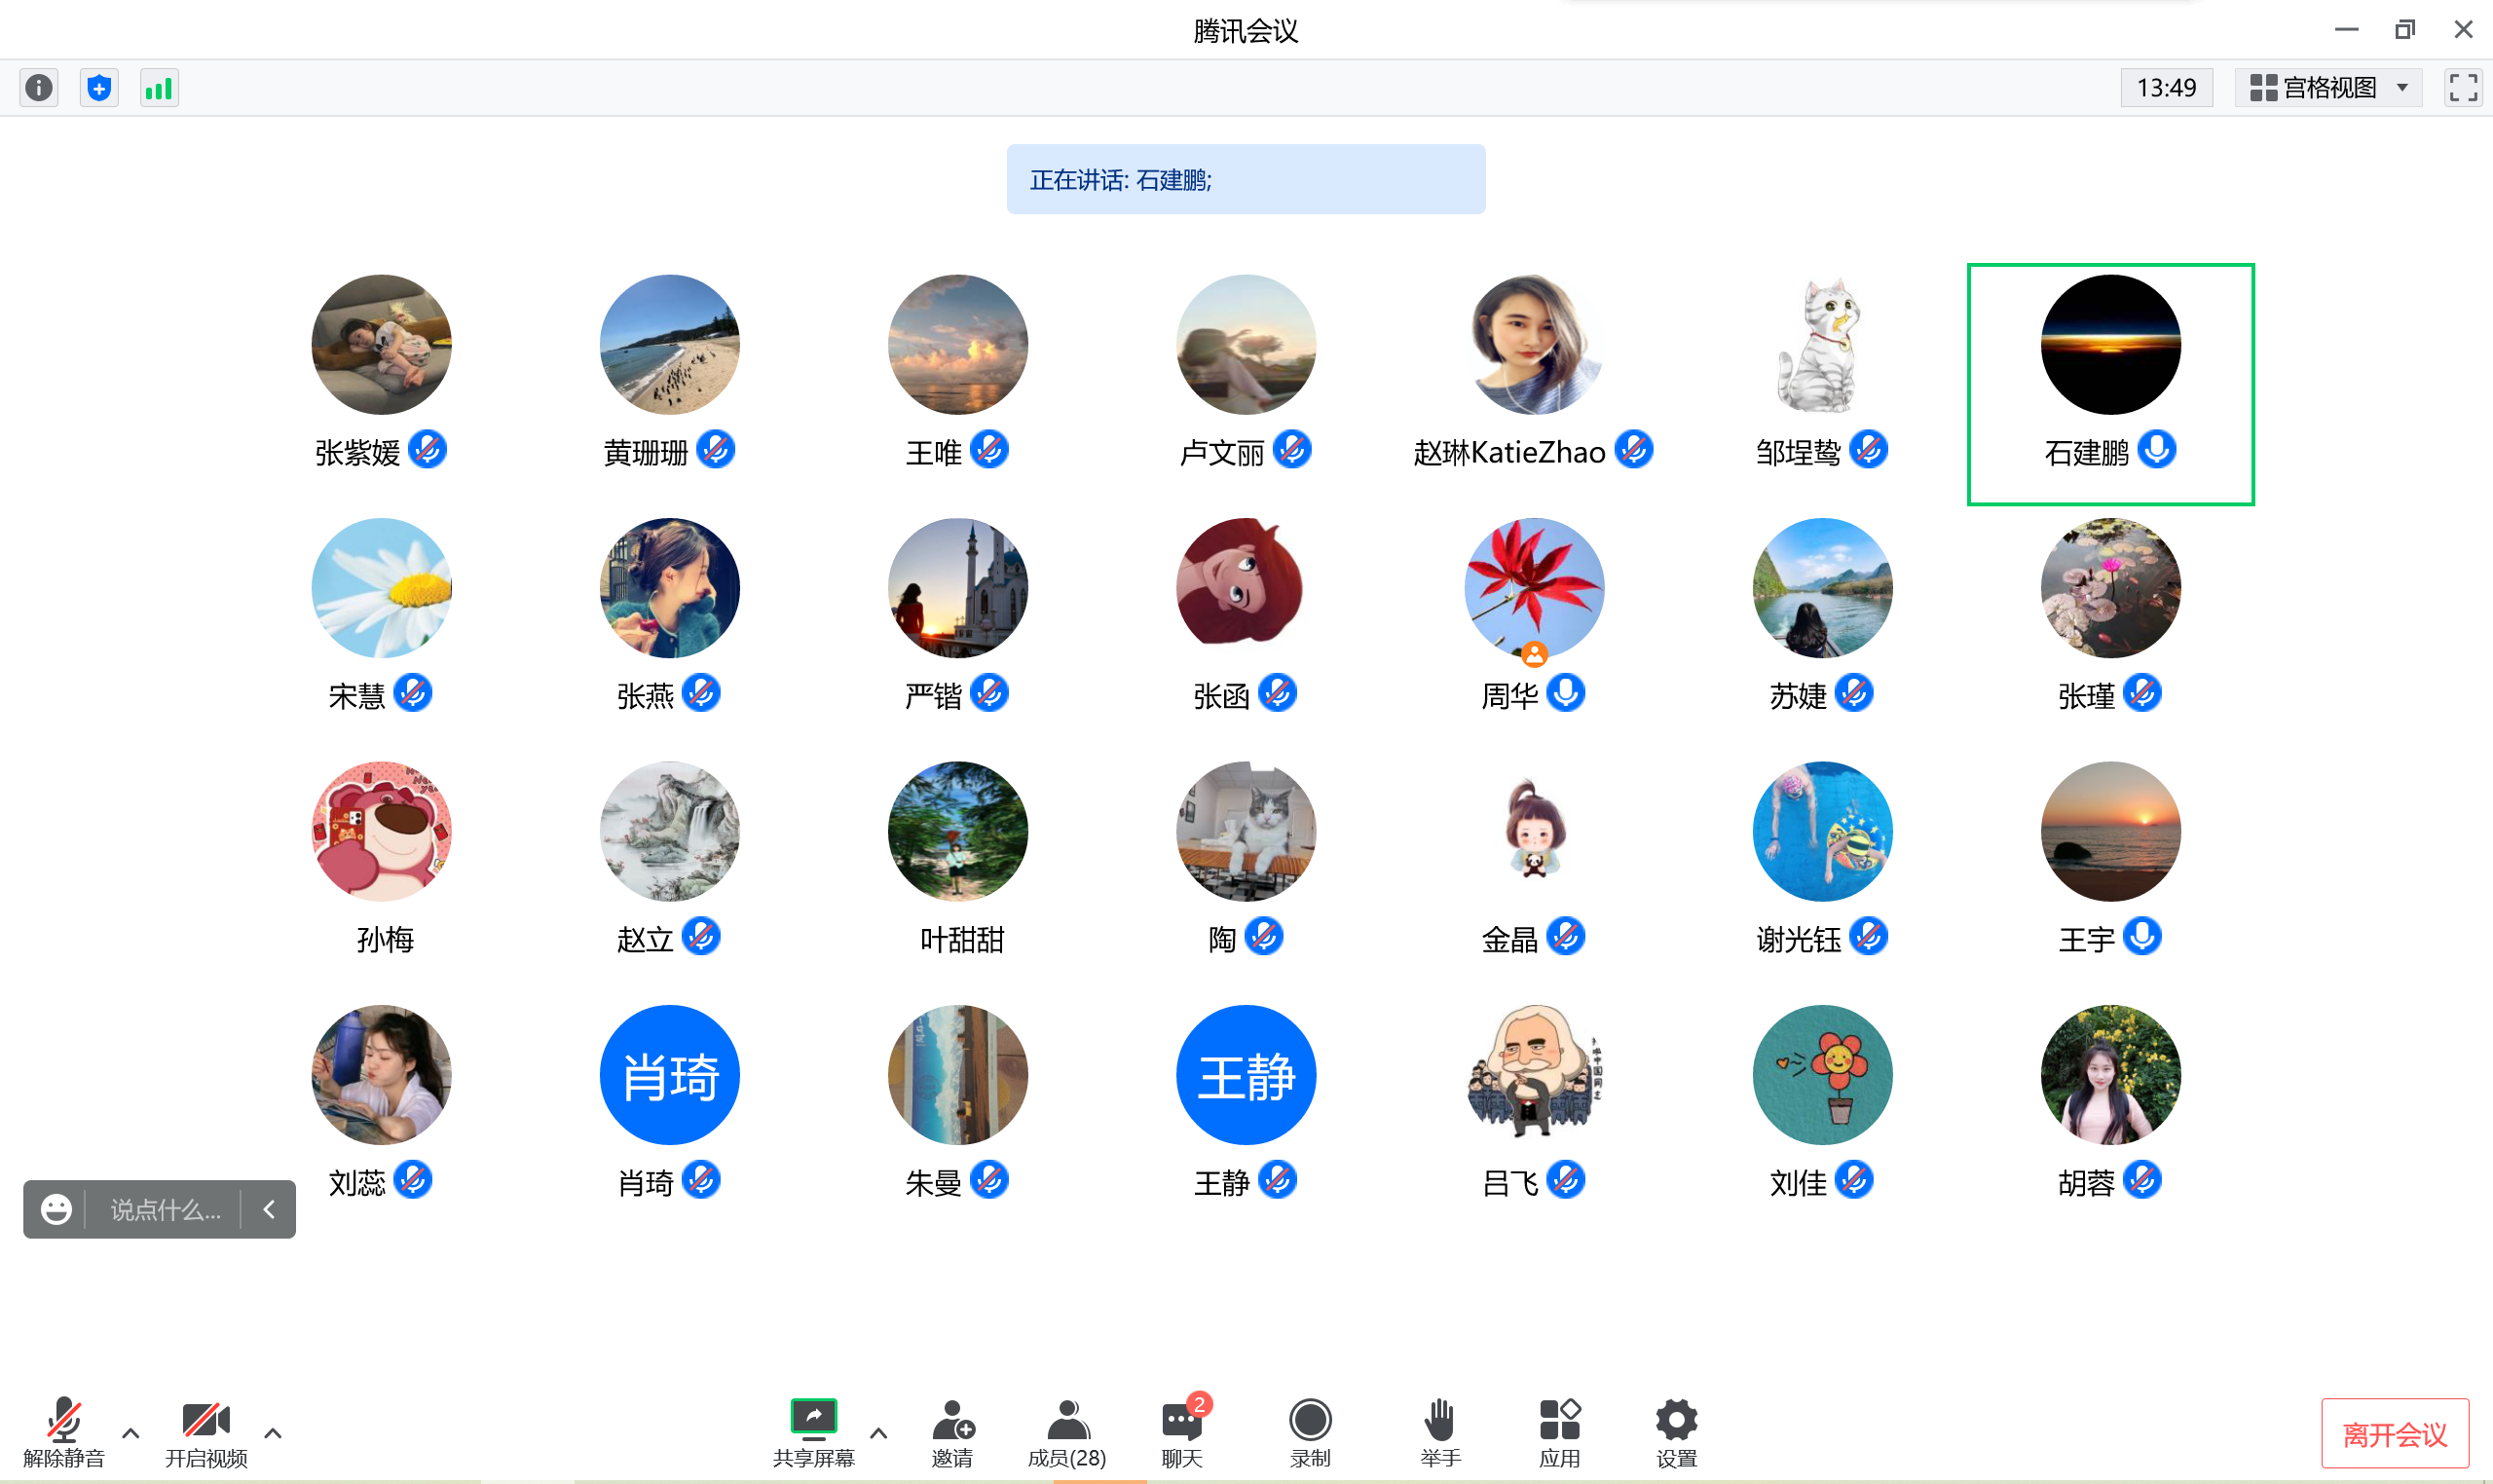This screenshot has width=2493, height=1484.
Task: Click 严锴's muted microphone icon
Action: [990, 694]
